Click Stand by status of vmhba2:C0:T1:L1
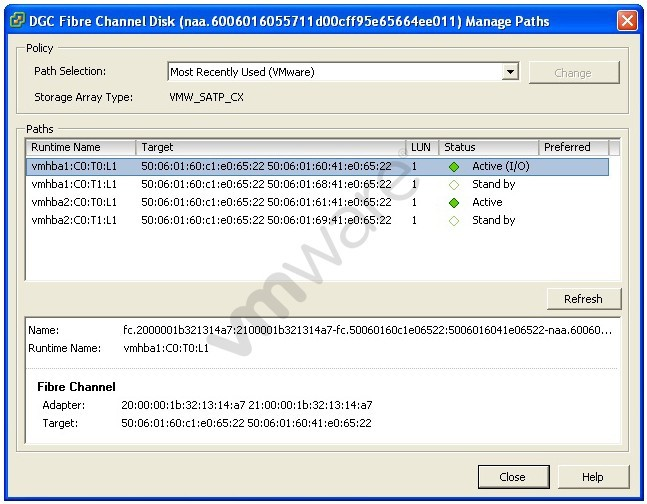647x504 pixels. point(494,220)
